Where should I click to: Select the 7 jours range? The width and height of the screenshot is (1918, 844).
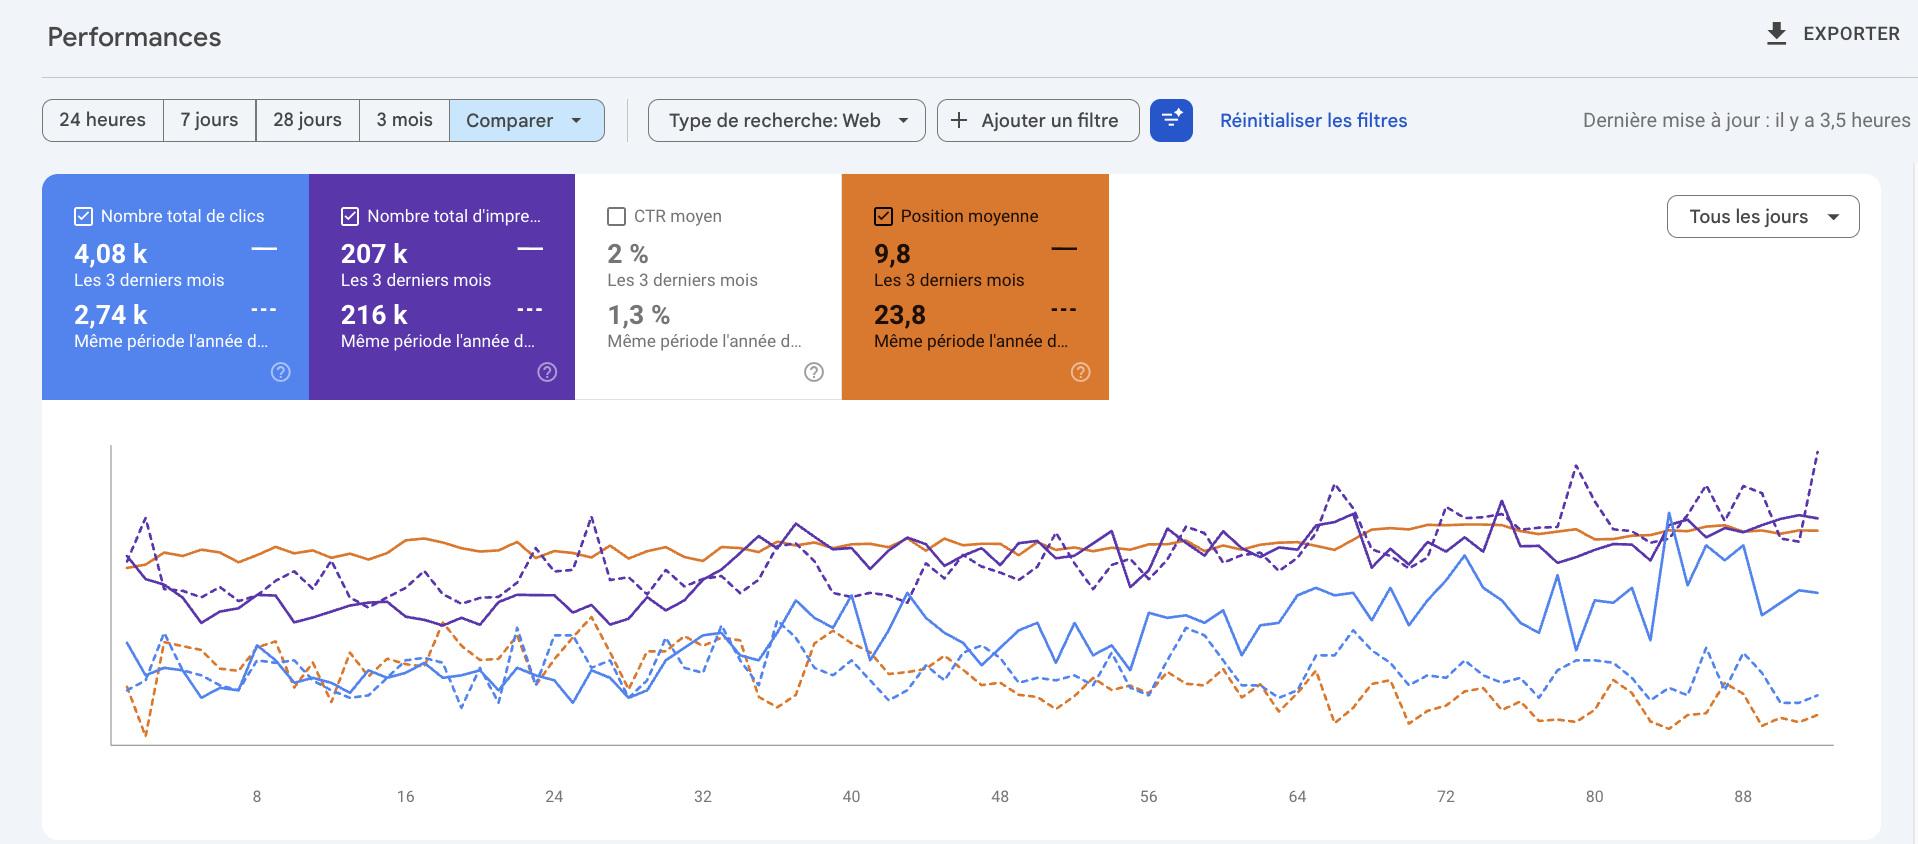210,120
